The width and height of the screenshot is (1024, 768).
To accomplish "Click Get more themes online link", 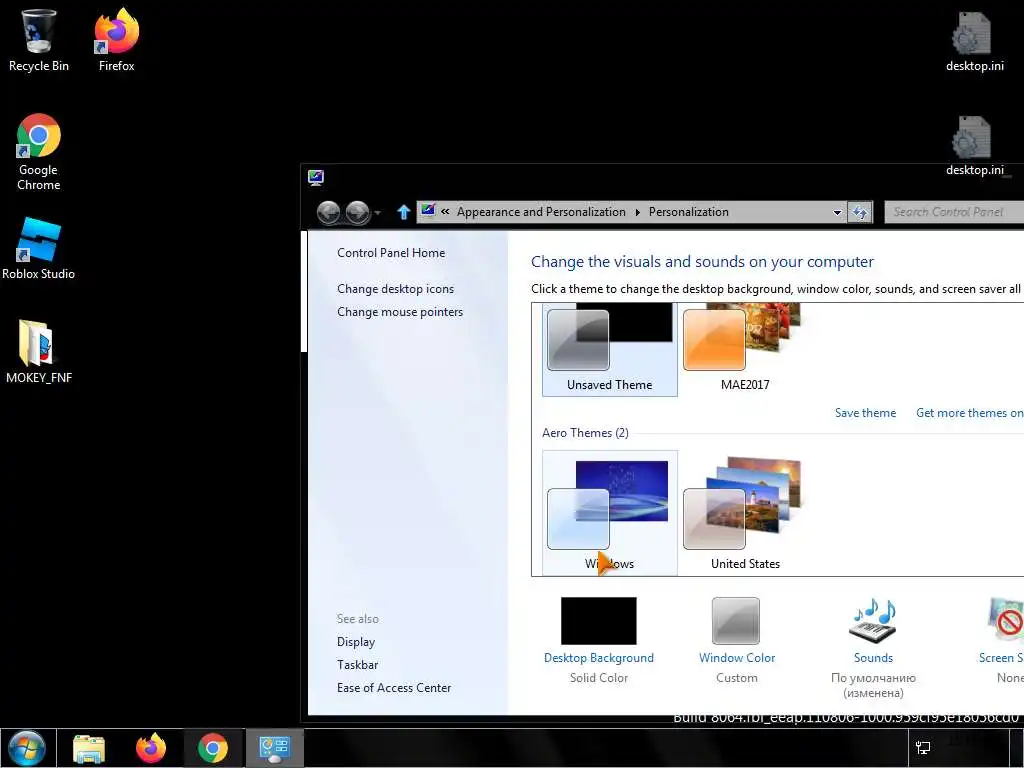I will click(x=970, y=413).
